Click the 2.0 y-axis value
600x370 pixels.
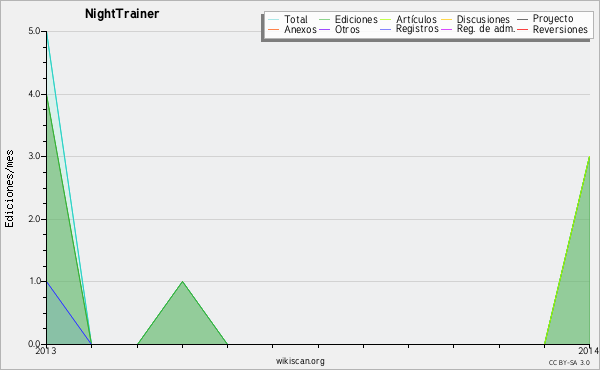(34, 219)
